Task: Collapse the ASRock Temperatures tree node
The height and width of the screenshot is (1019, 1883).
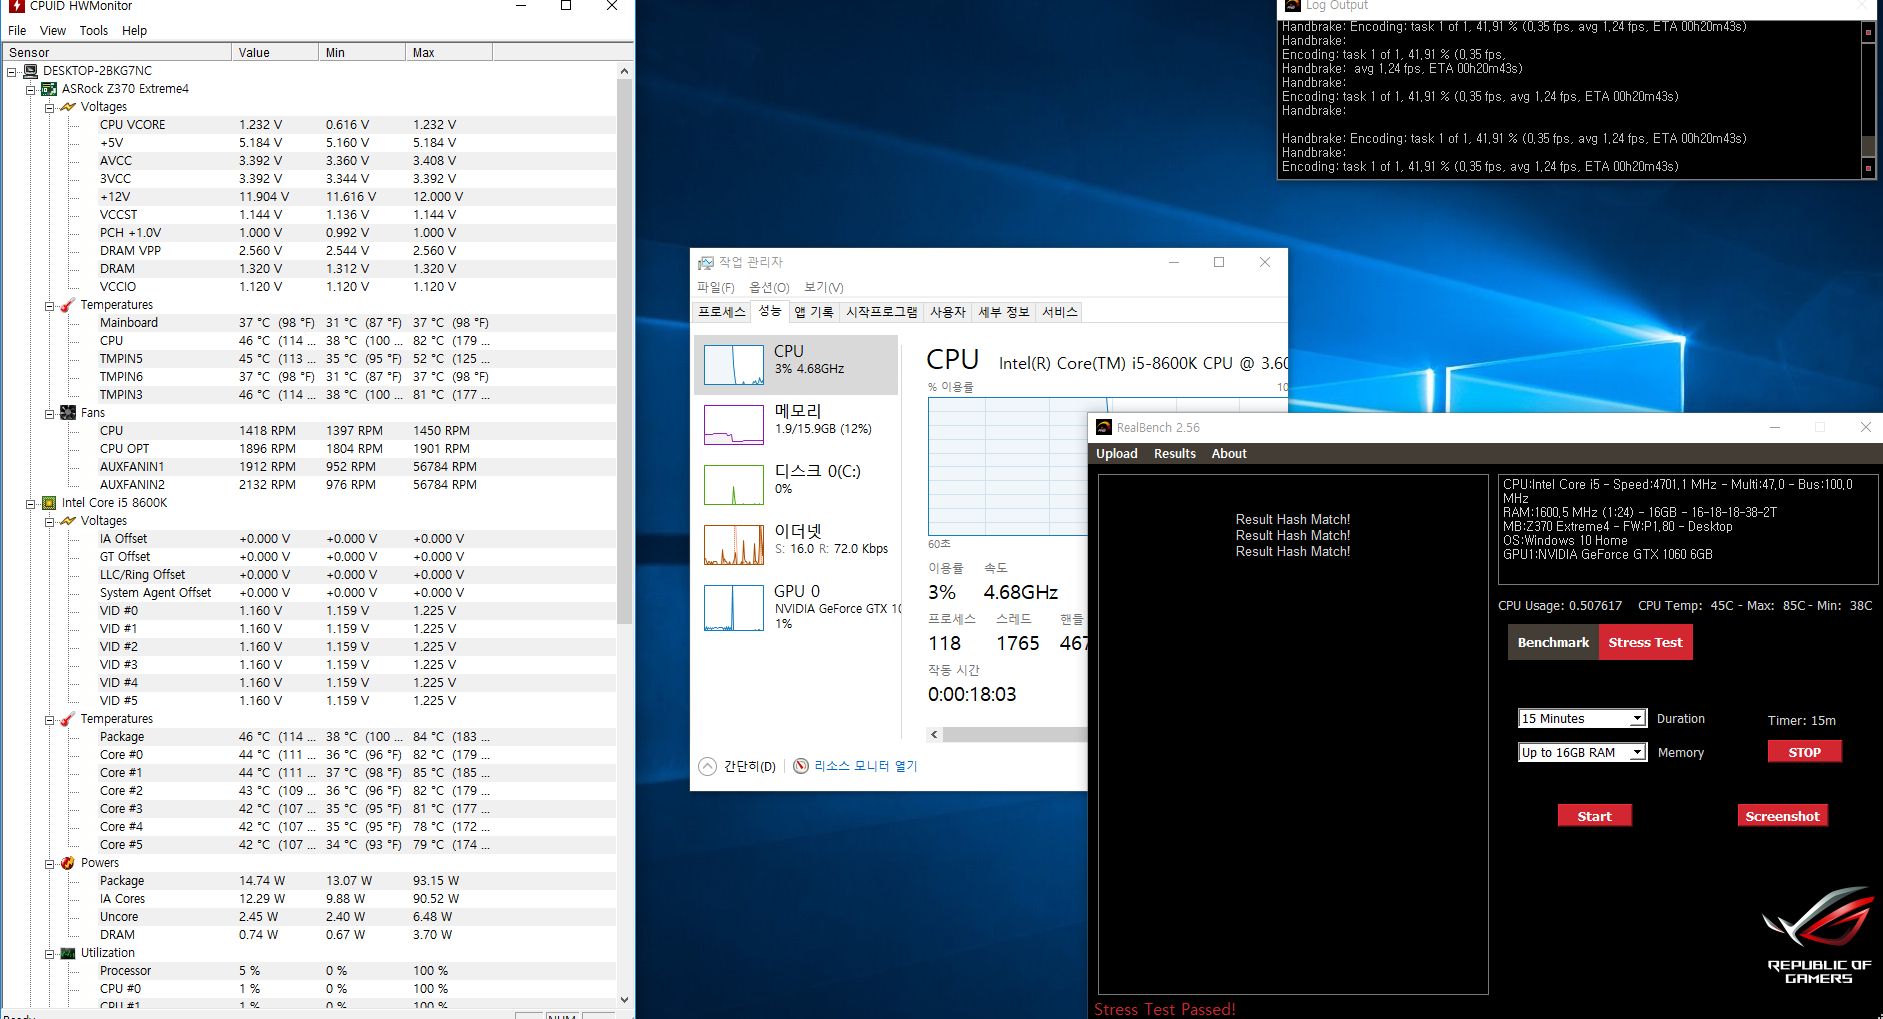Action: pos(50,306)
